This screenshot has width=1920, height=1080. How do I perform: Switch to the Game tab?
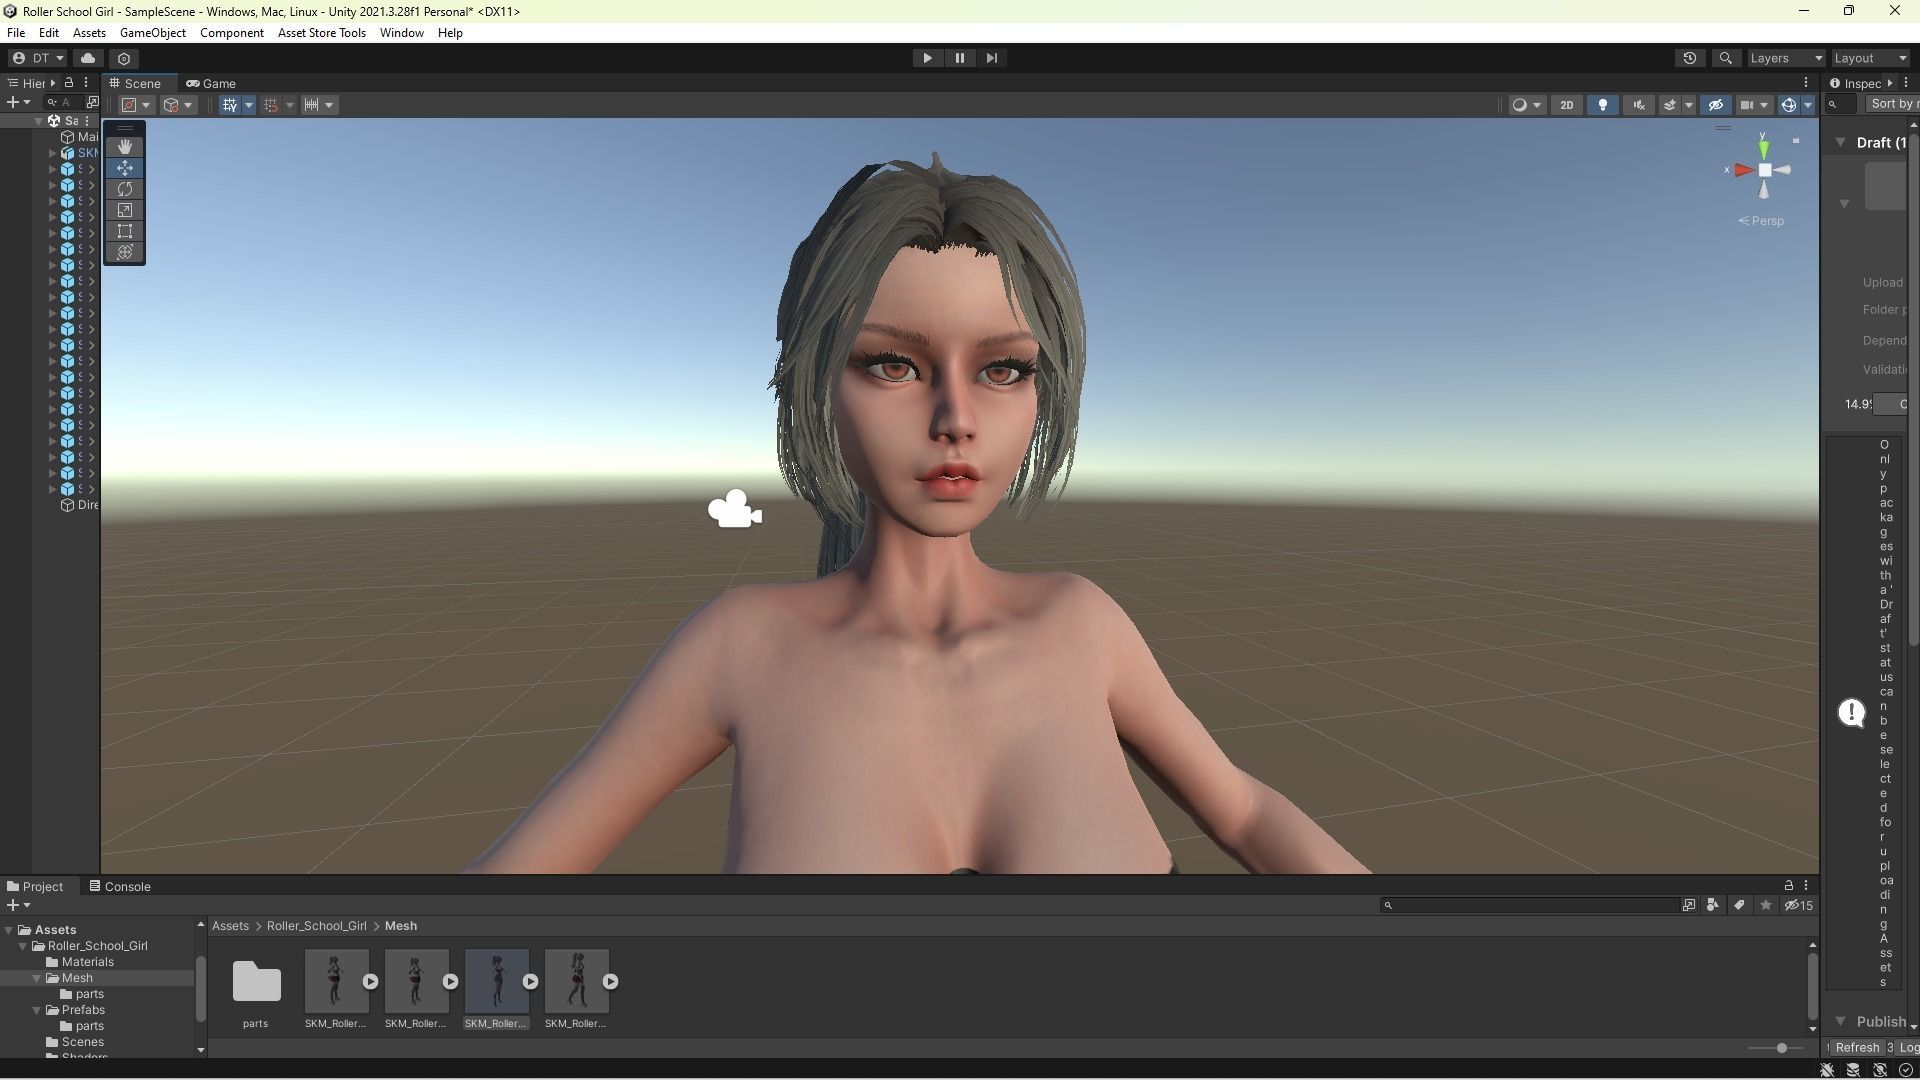tap(211, 83)
